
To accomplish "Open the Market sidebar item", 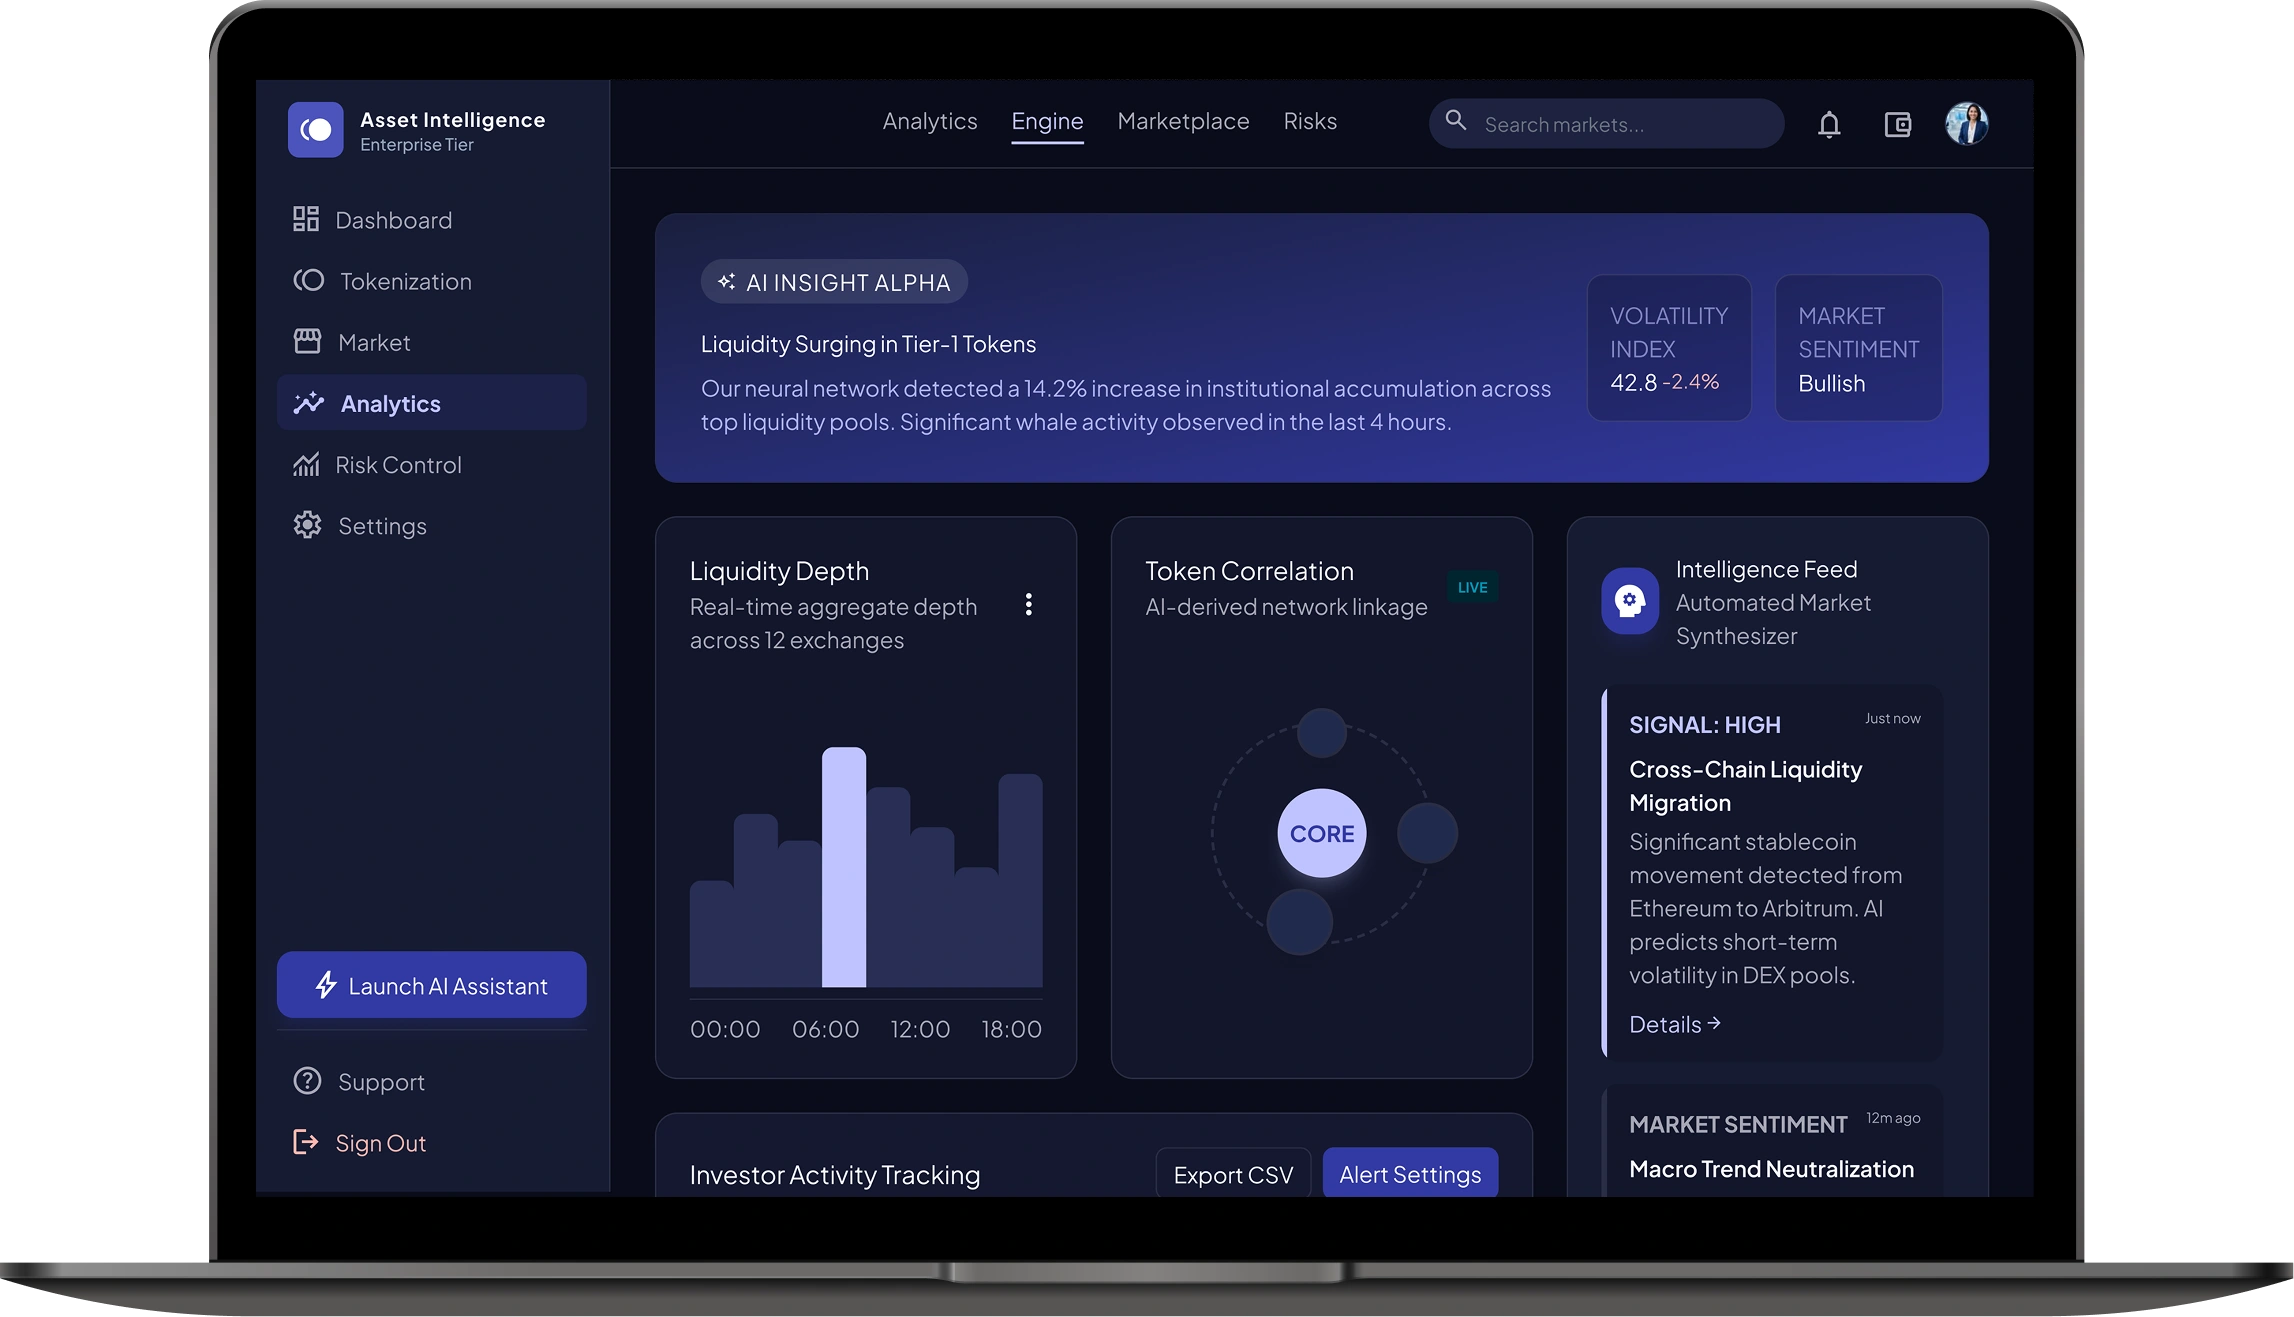I will click(x=431, y=343).
